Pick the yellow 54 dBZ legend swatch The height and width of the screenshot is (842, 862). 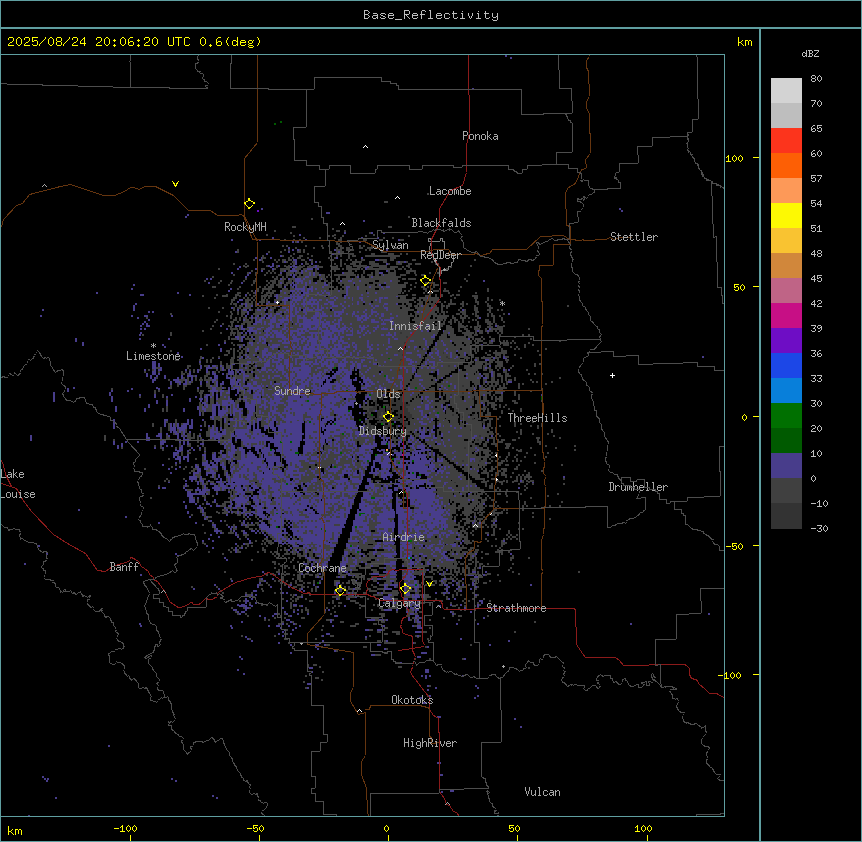(786, 215)
